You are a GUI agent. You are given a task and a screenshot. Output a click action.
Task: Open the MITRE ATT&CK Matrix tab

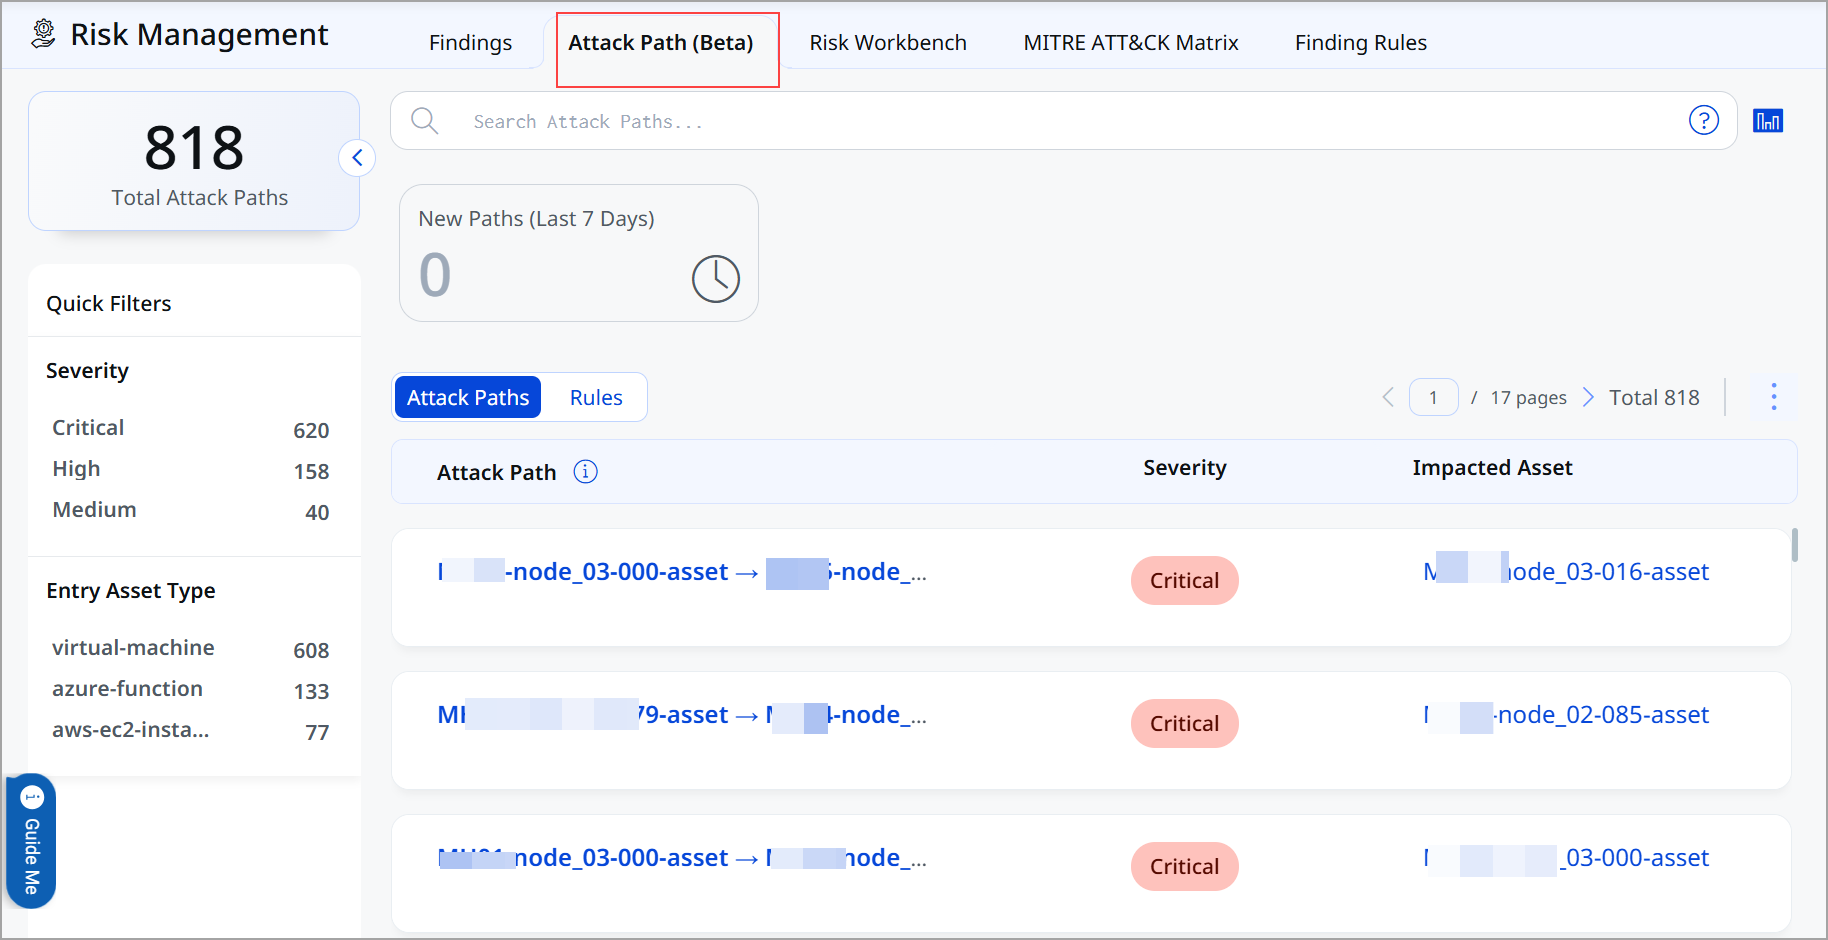pos(1131,43)
